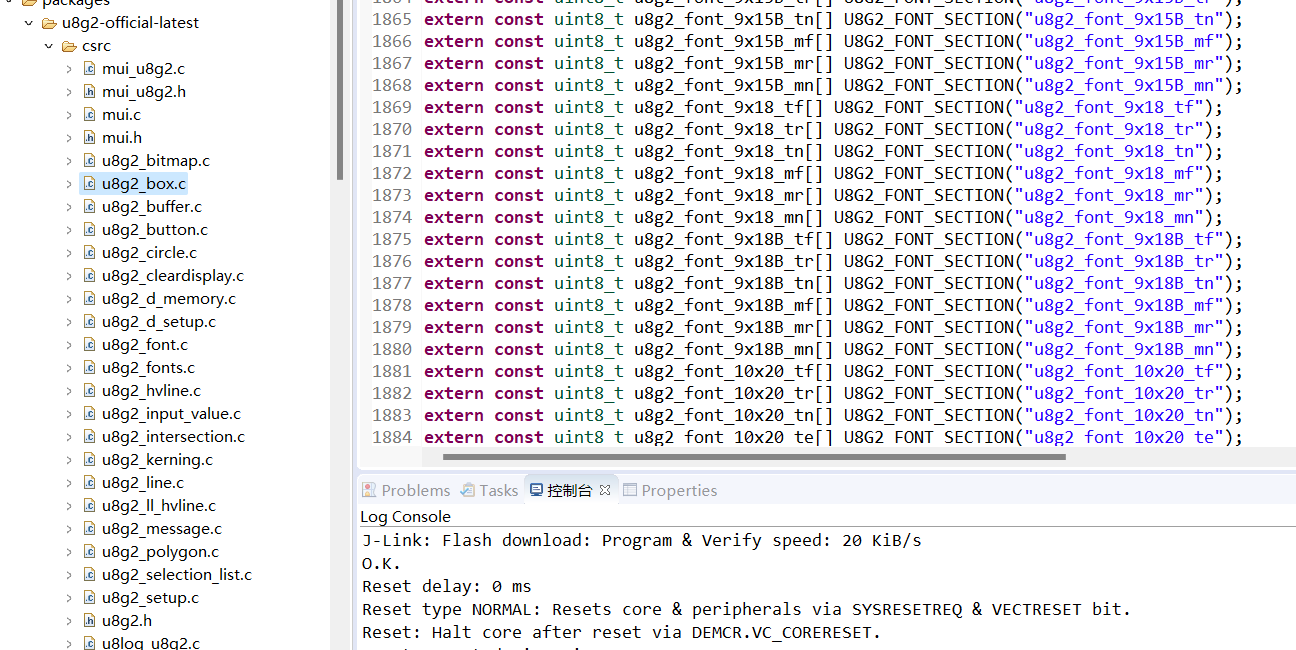Open the Properties tab
This screenshot has height=650, width=1296.
tap(670, 490)
